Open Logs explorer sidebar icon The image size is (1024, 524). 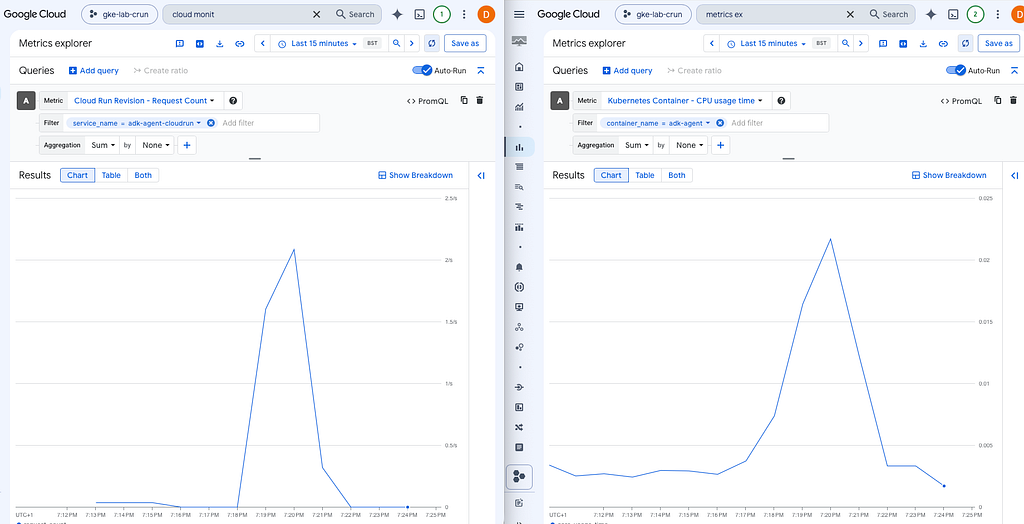point(520,187)
